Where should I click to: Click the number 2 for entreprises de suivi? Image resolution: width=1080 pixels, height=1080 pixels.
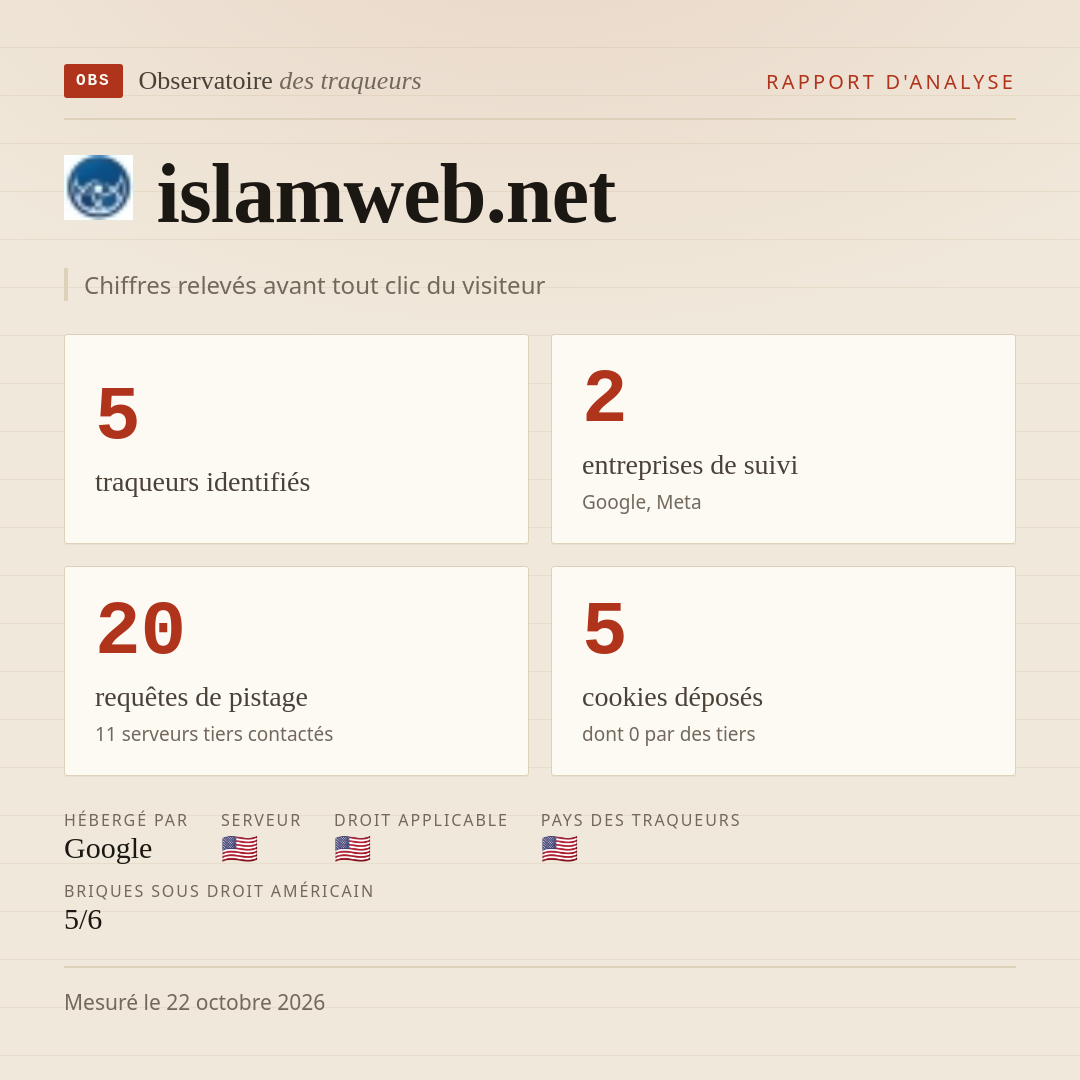[x=605, y=396]
